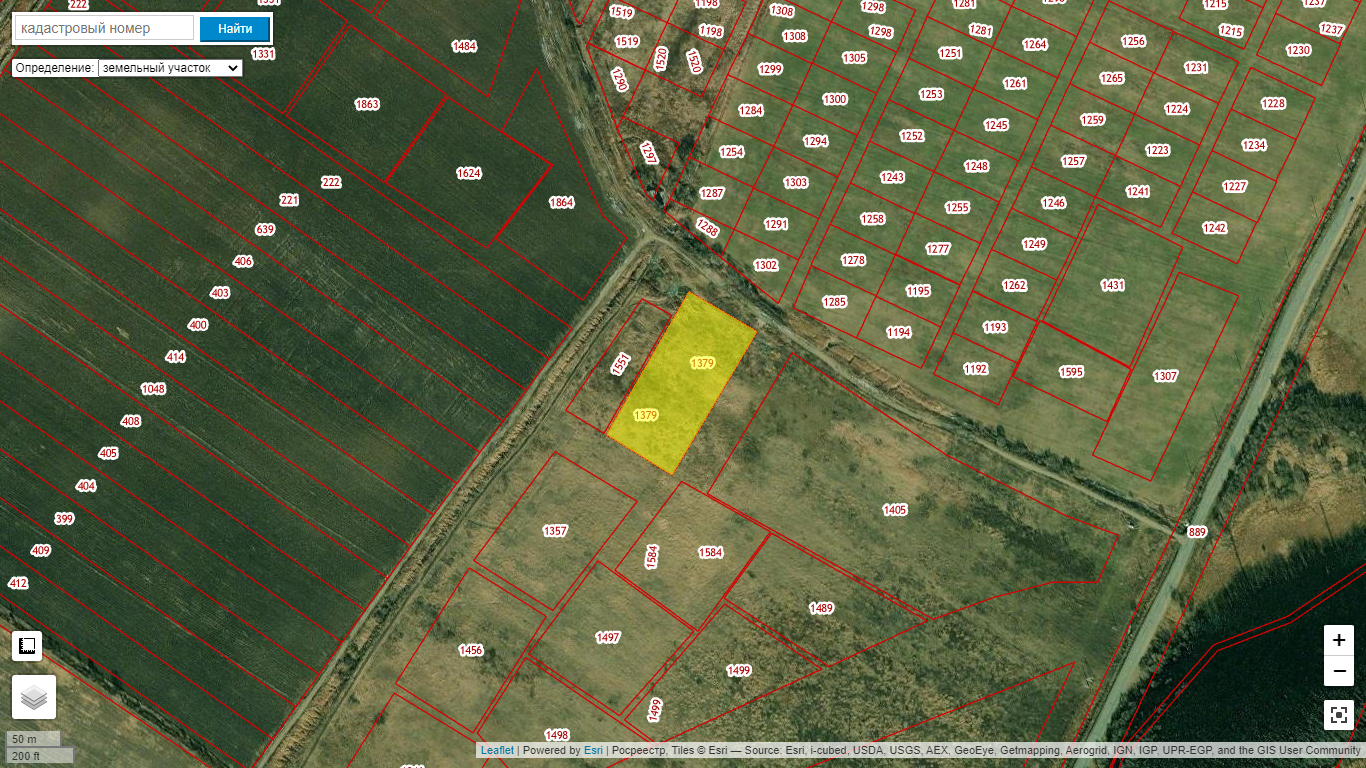Click the locate/center target icon
Image resolution: width=1366 pixels, height=768 pixels.
(1339, 715)
